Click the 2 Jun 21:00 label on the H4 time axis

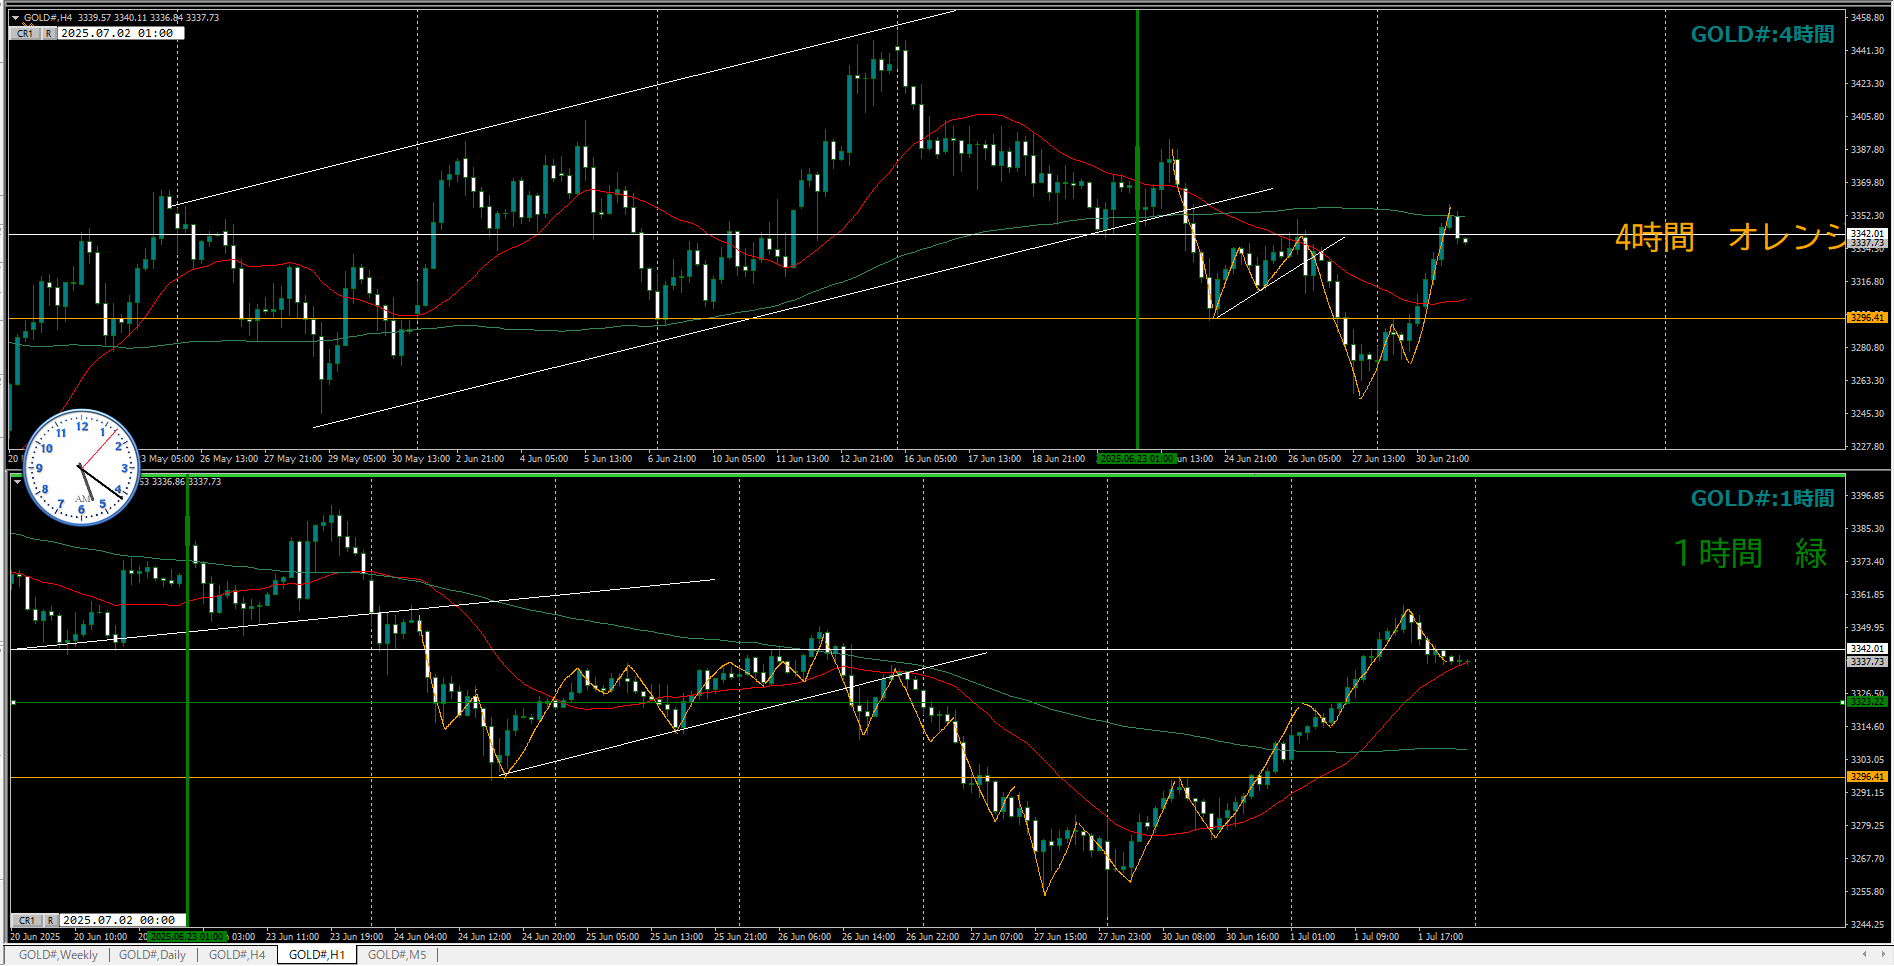pyautogui.click(x=480, y=459)
